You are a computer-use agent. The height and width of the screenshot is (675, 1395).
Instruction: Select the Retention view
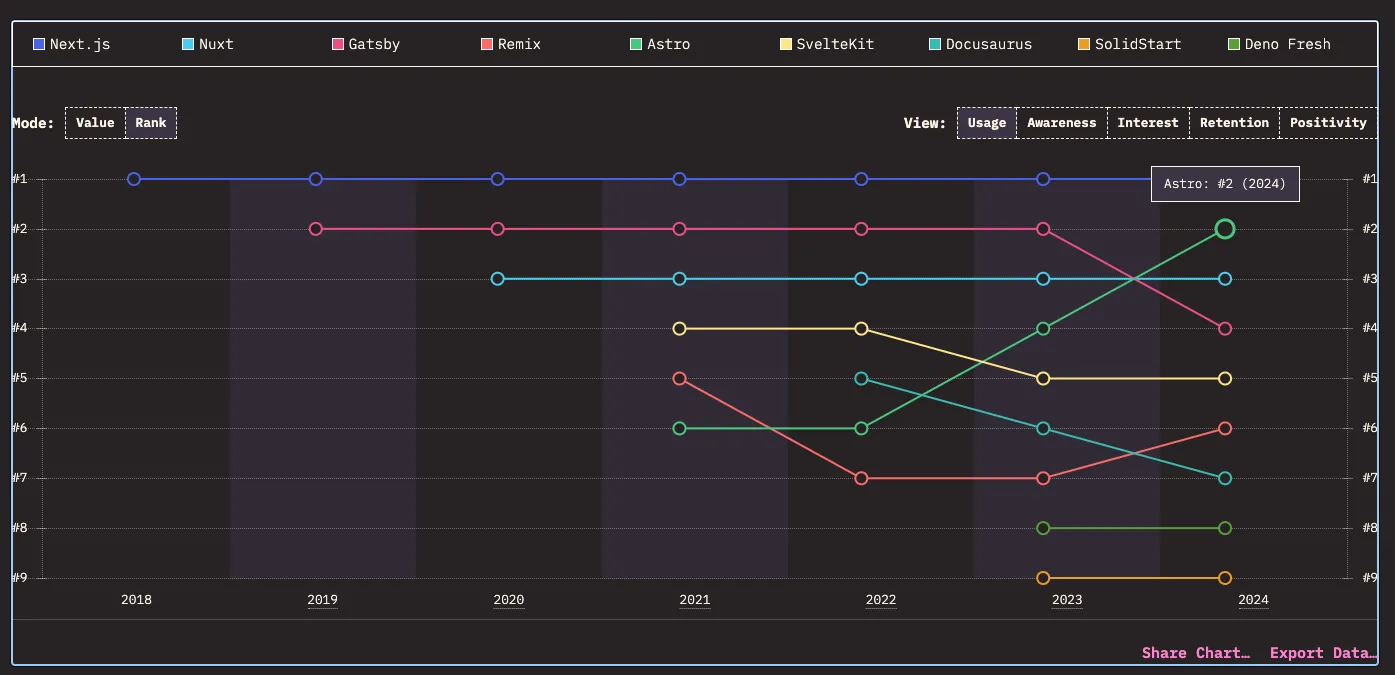tap(1234, 123)
